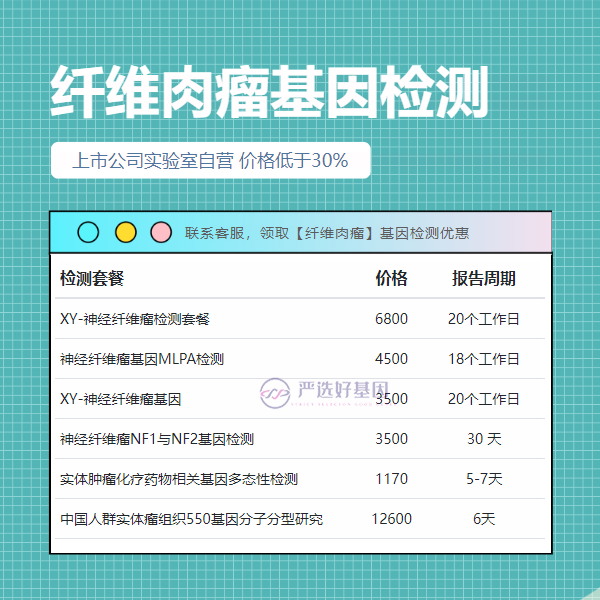Click the banner 上市公司实验室自营 价格低于30%
600x600 pixels.
coord(210,160)
